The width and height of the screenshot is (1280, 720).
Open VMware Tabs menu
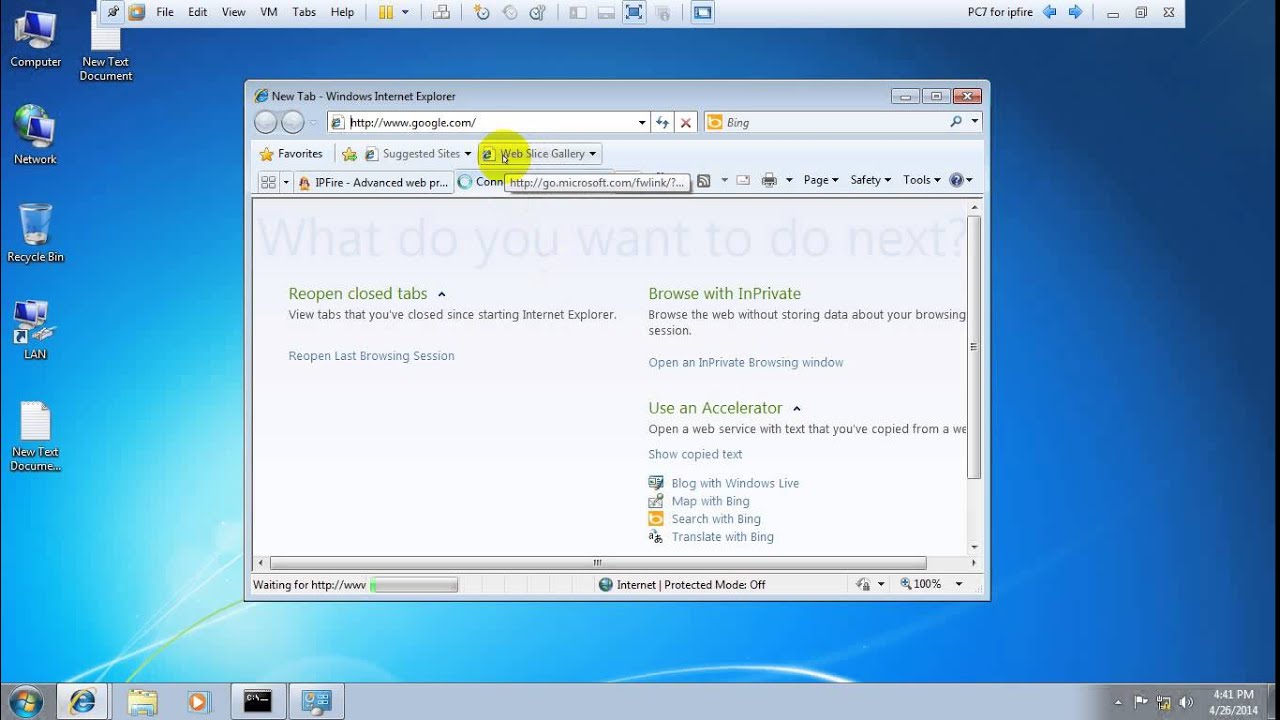coord(304,12)
